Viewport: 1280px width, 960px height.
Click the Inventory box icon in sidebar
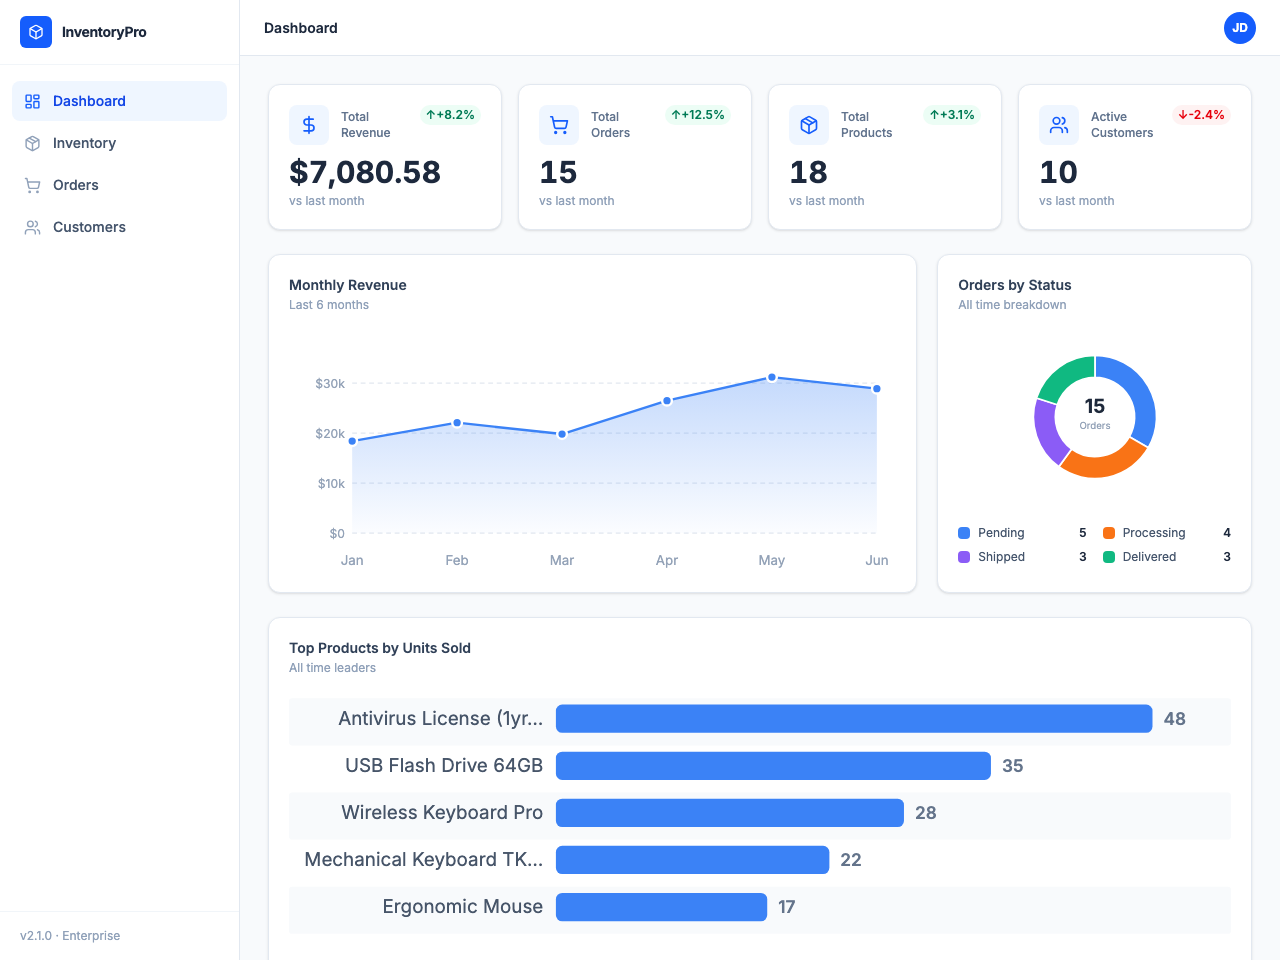point(33,143)
